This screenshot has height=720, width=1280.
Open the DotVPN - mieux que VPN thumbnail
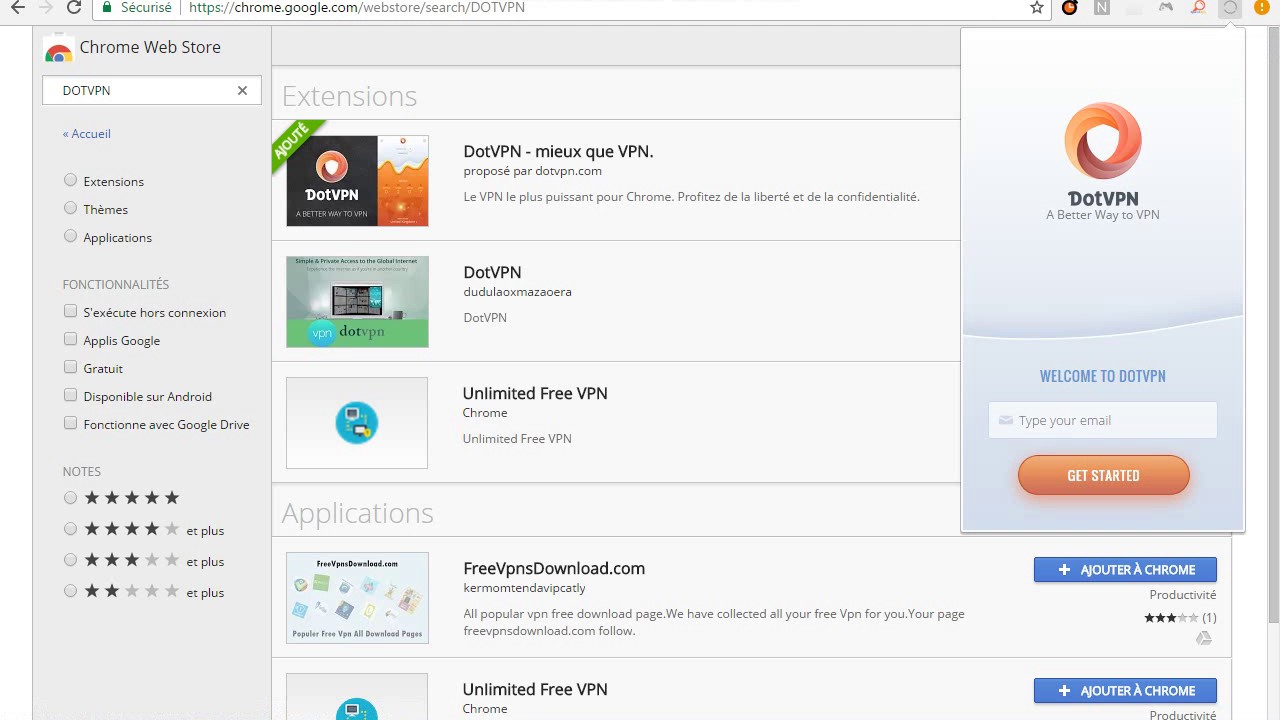357,181
